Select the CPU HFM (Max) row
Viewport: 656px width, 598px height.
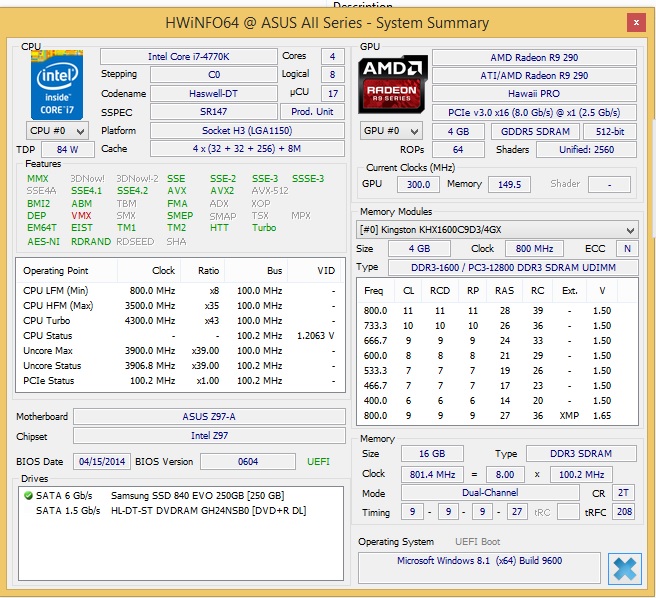pos(180,305)
